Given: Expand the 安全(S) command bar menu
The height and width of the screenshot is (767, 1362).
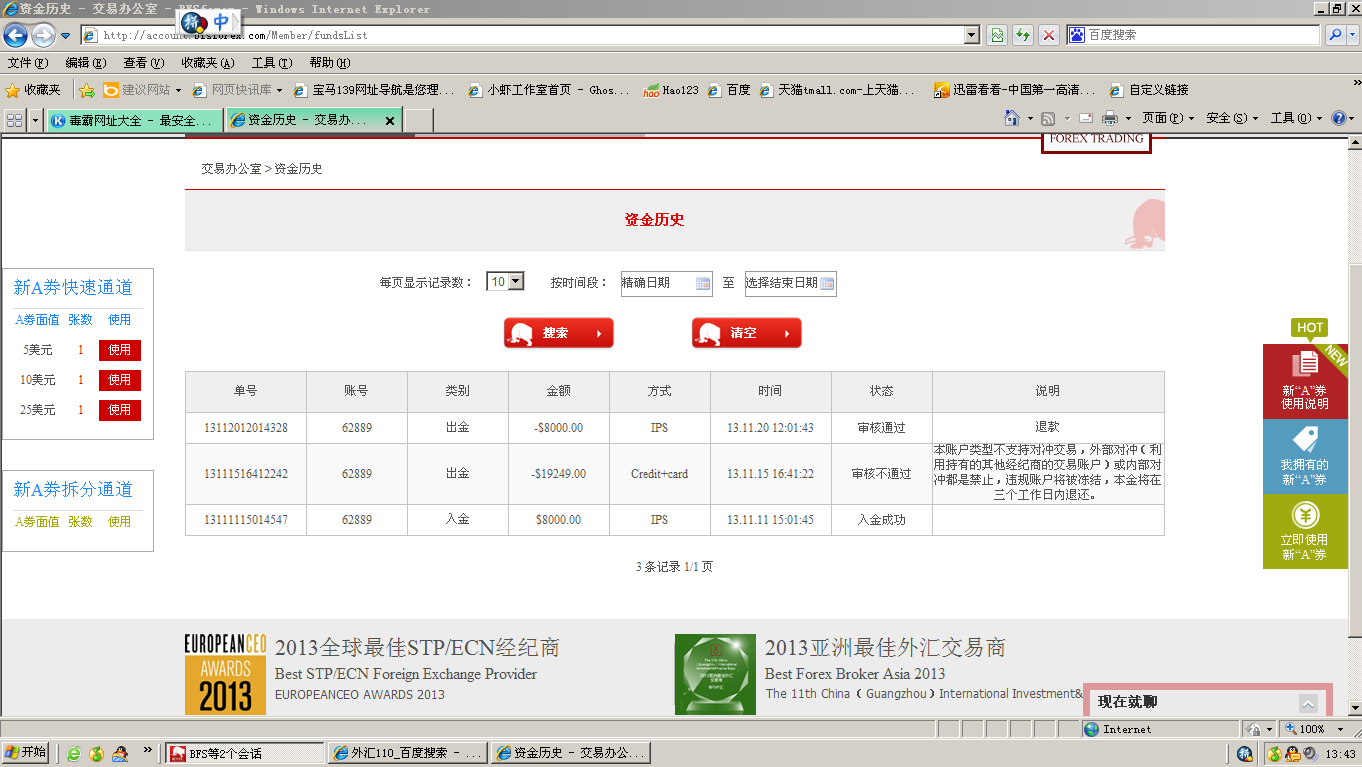Looking at the screenshot, I should [x=1232, y=118].
